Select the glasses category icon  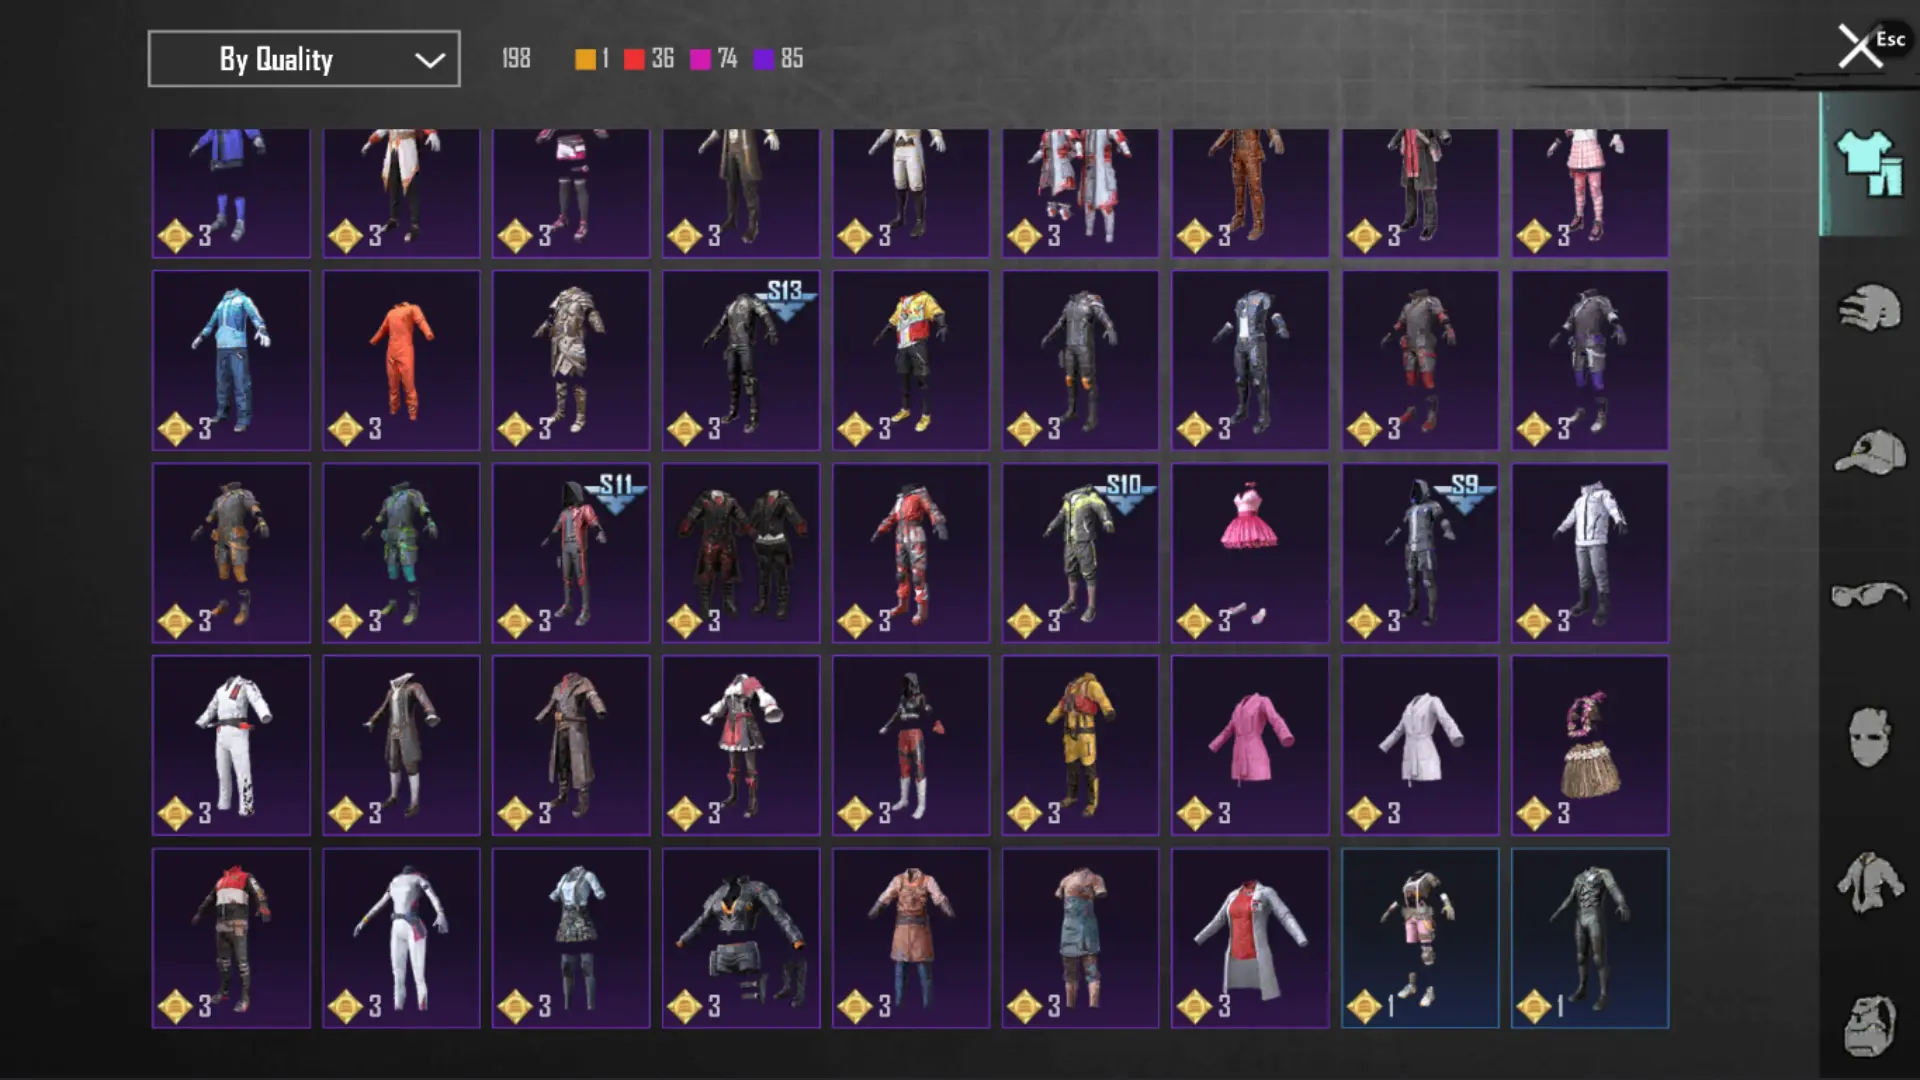tap(1868, 595)
